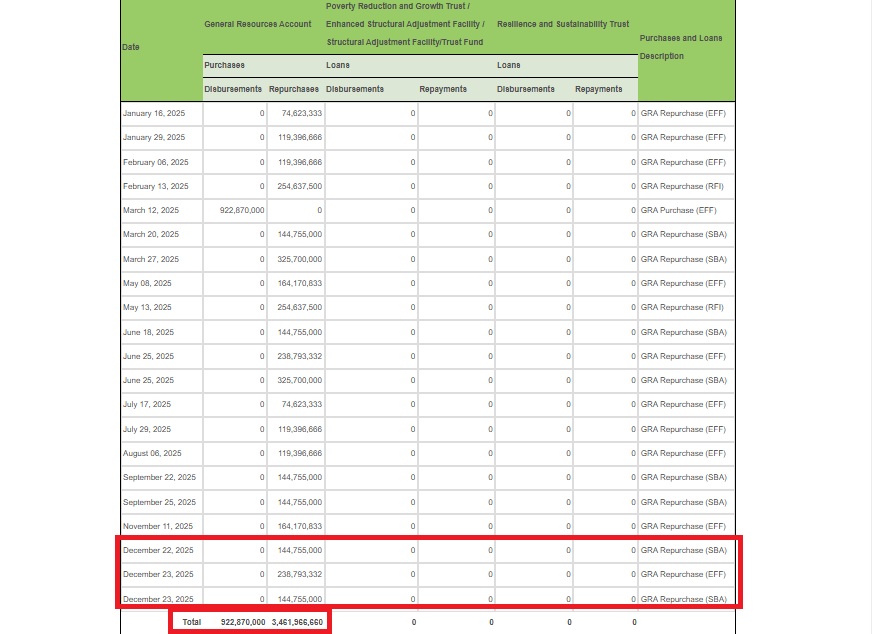The height and width of the screenshot is (634, 872).
Task: Click the February 13, 2025 date cell
Action: [x=155, y=186]
